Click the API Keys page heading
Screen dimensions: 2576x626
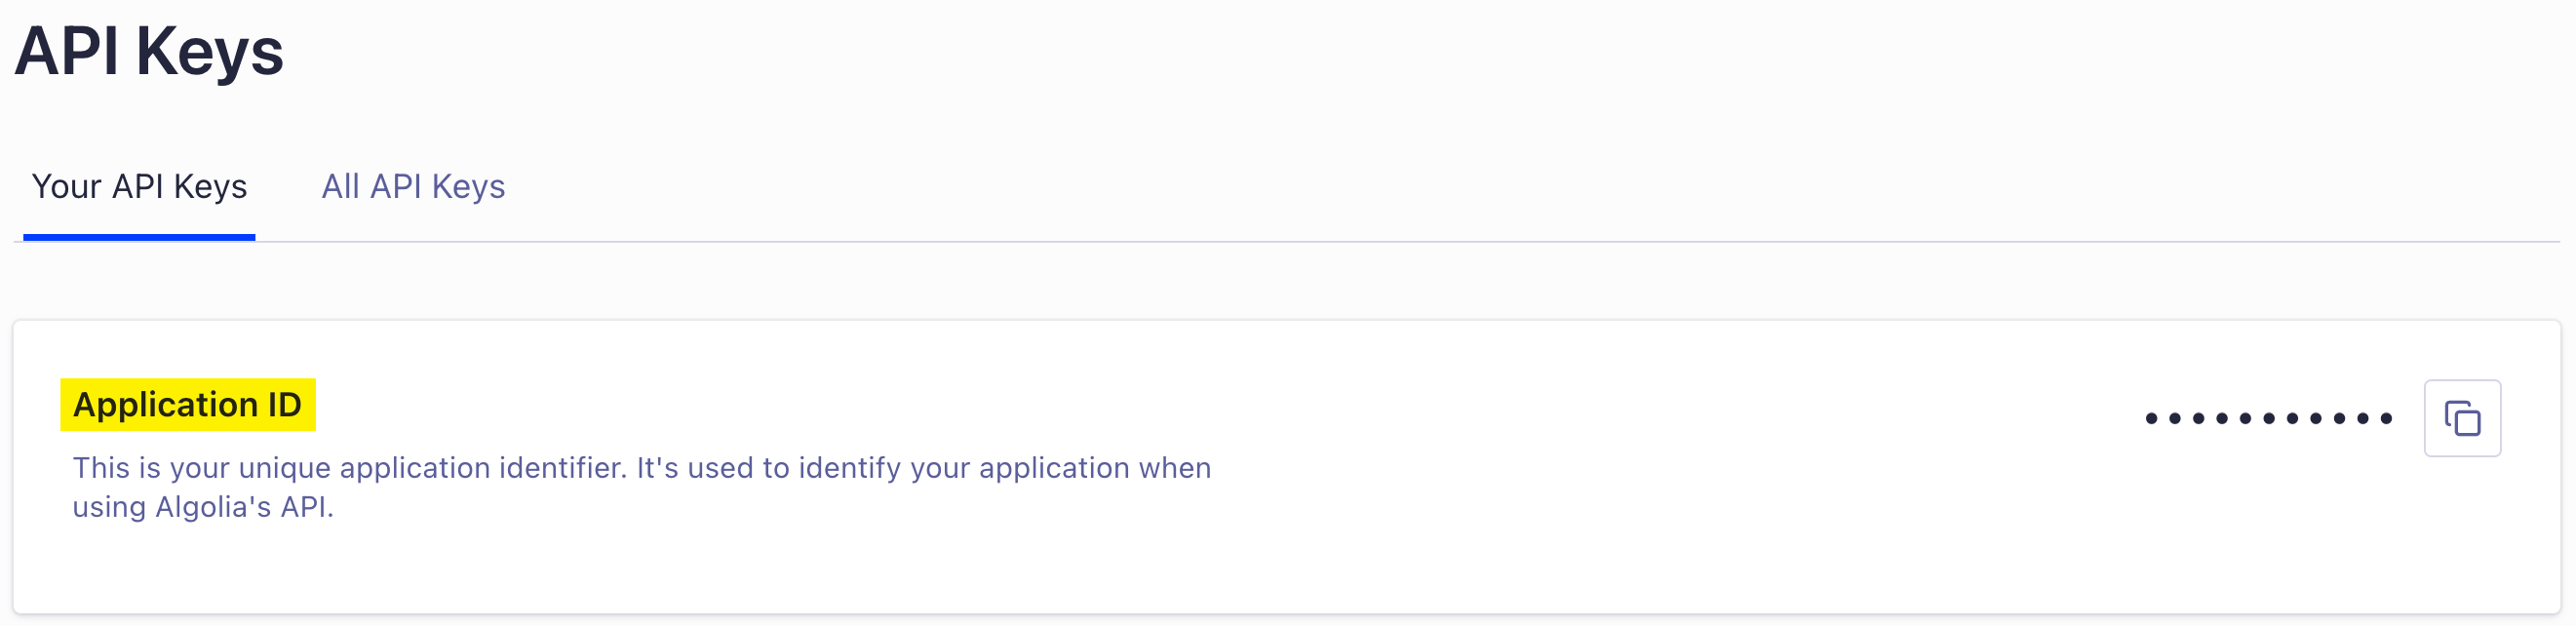pos(149,52)
